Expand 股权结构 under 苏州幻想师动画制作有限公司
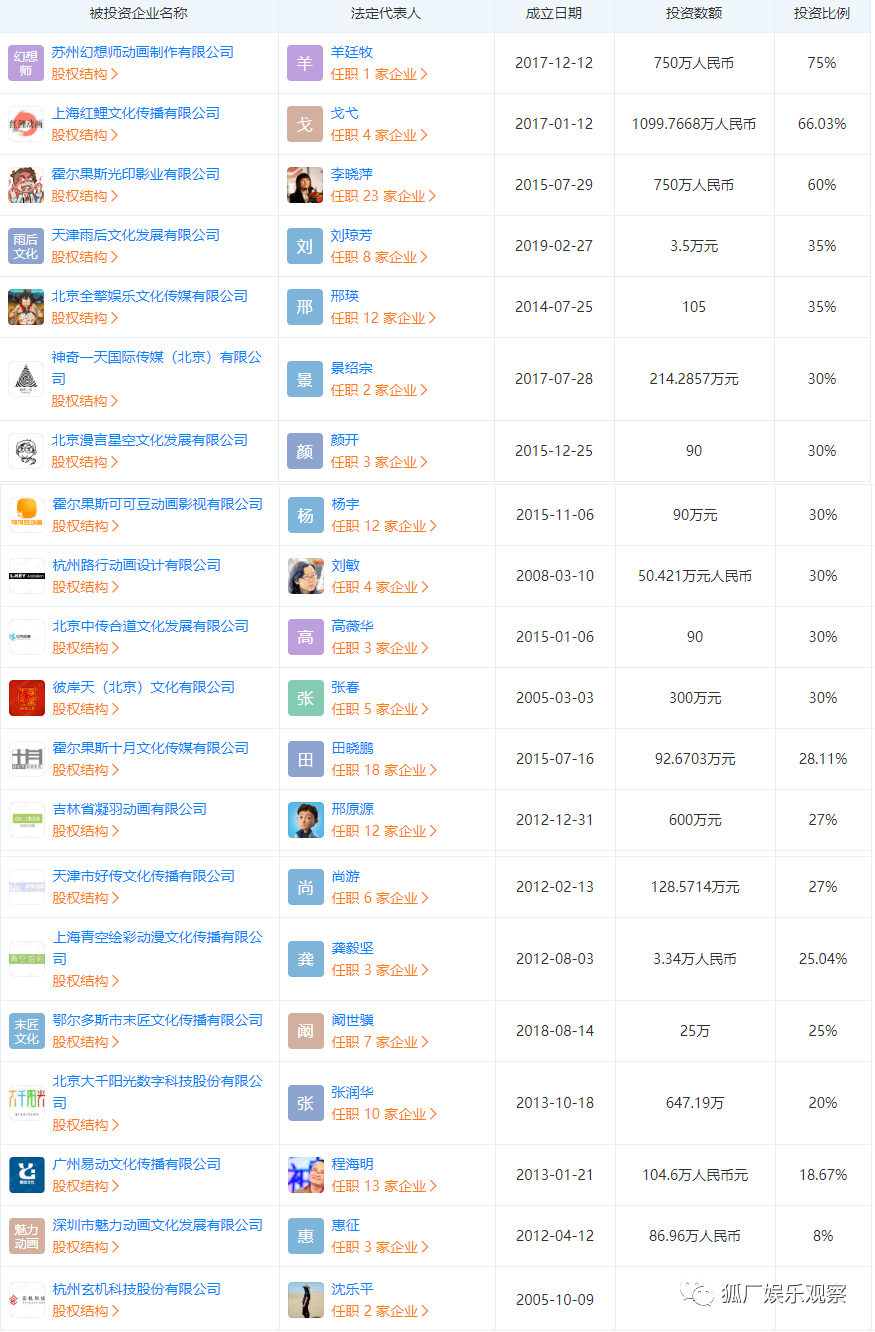 tap(85, 74)
